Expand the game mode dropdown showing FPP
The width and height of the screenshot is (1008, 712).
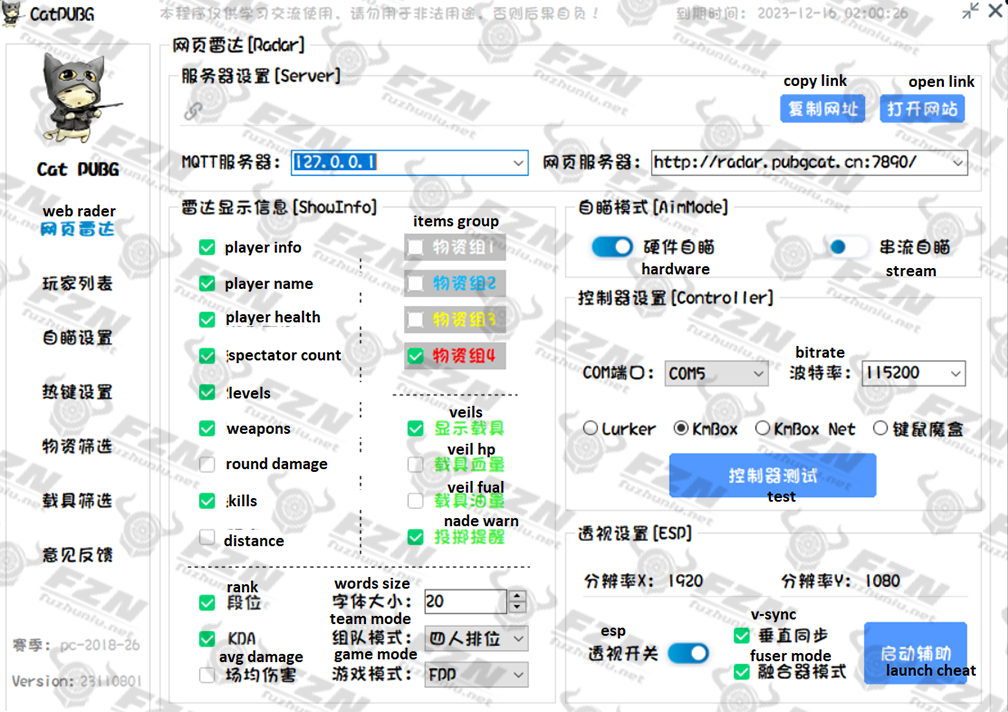pyautogui.click(x=518, y=675)
